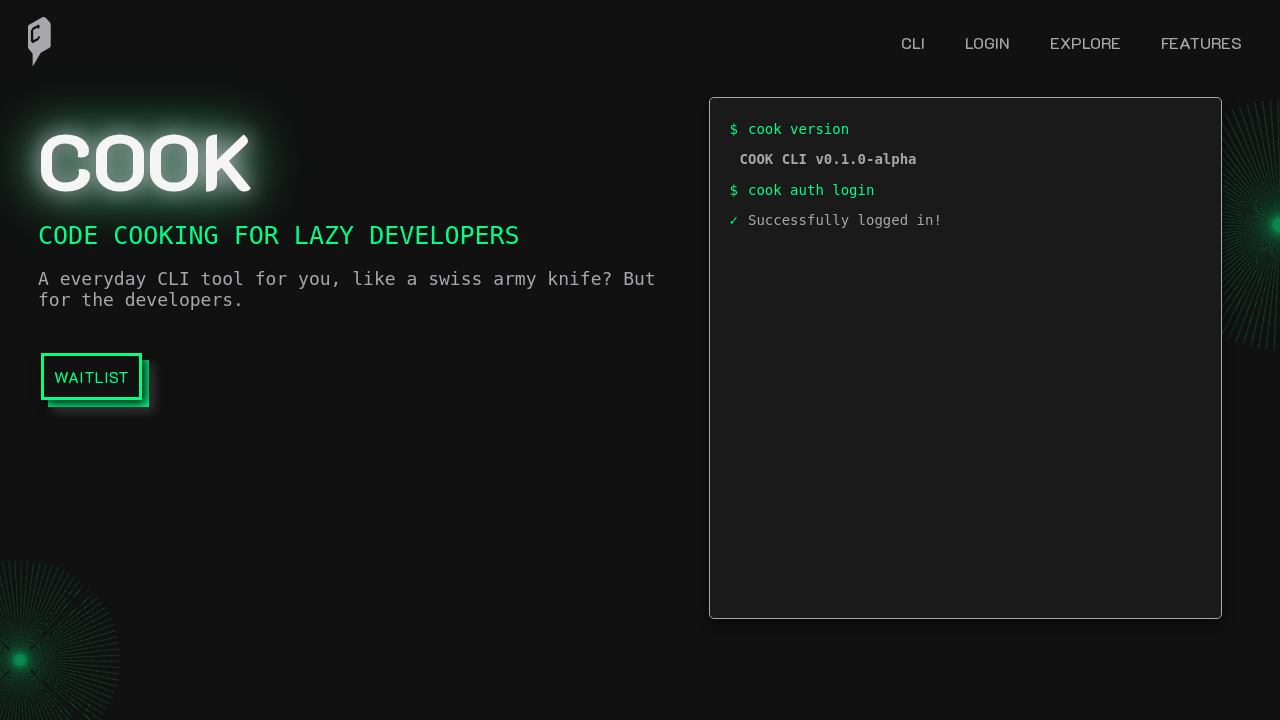Click the swiss army knife description text
This screenshot has height=720, width=1280.
point(347,289)
